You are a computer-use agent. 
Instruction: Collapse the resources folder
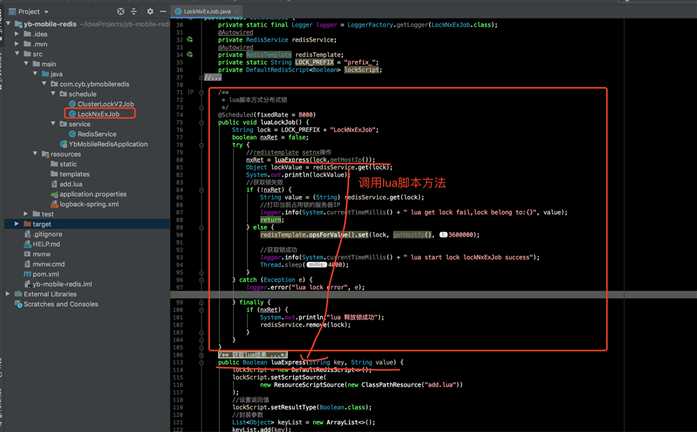(x=35, y=154)
